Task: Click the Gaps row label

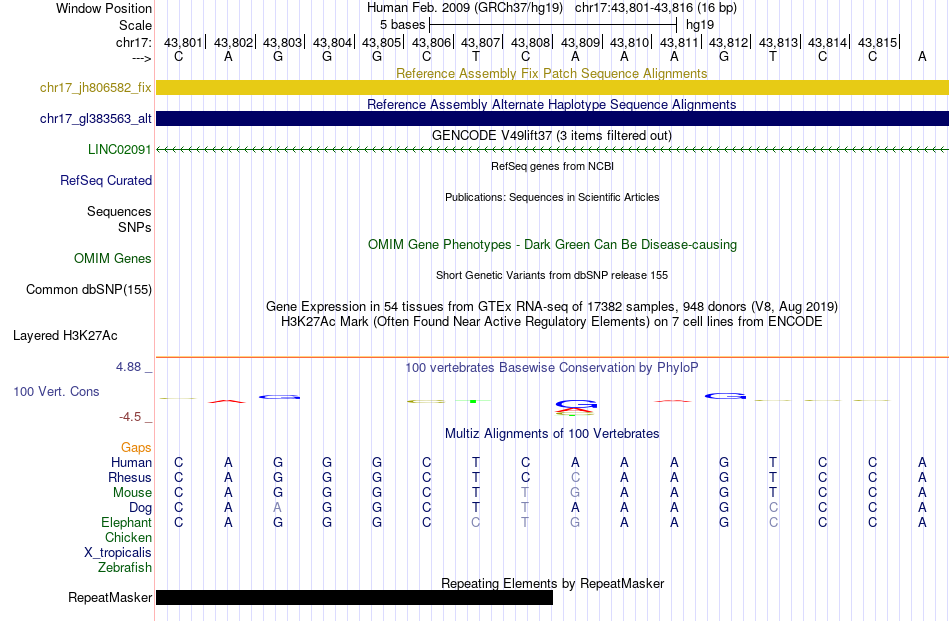Action: point(136,447)
